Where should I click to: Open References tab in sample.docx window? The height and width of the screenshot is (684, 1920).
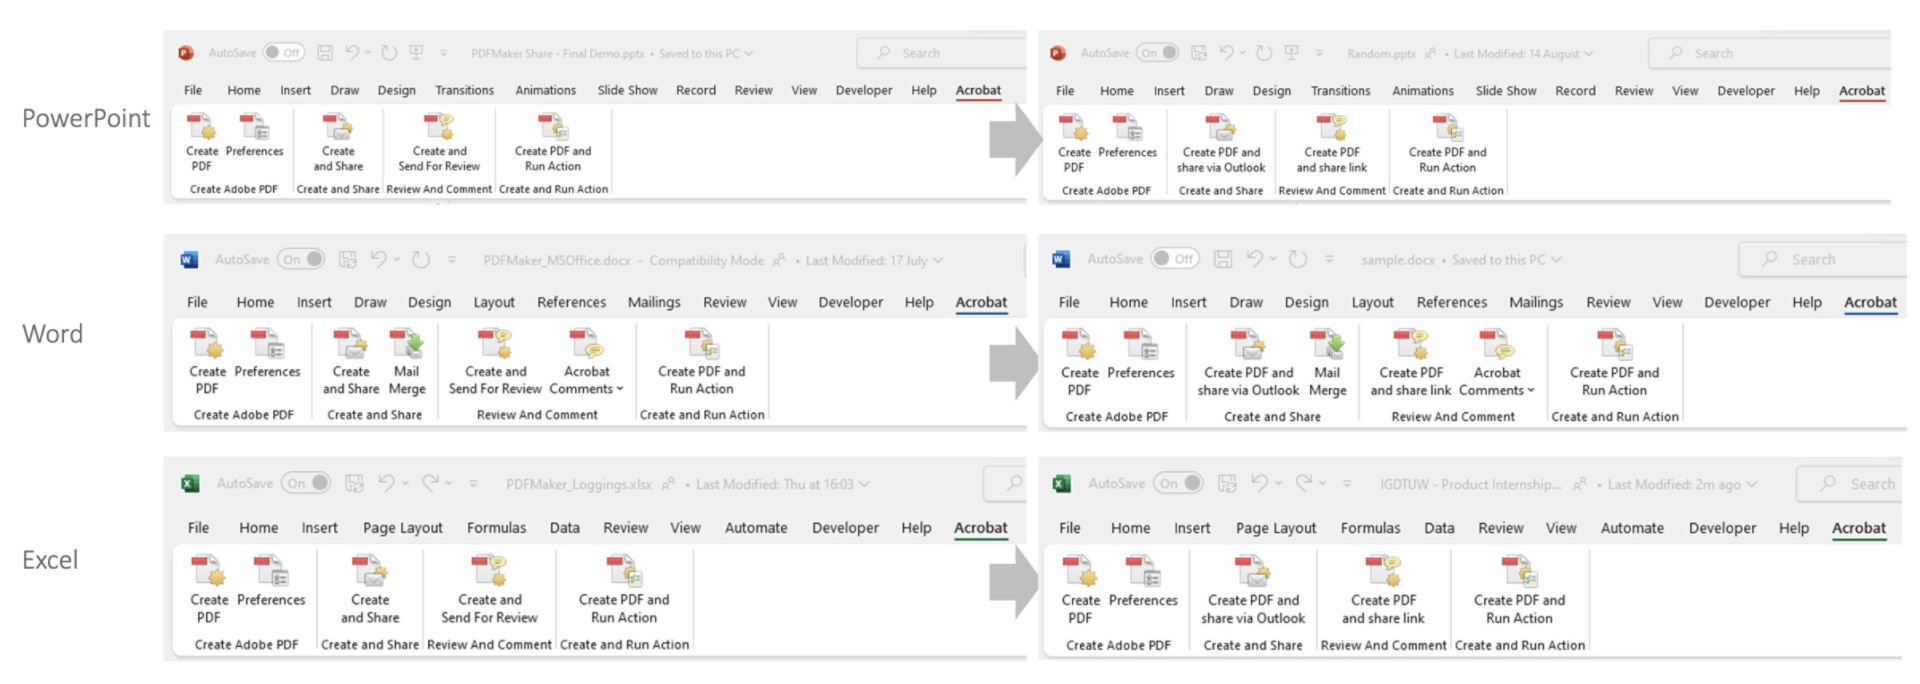pyautogui.click(x=1451, y=302)
